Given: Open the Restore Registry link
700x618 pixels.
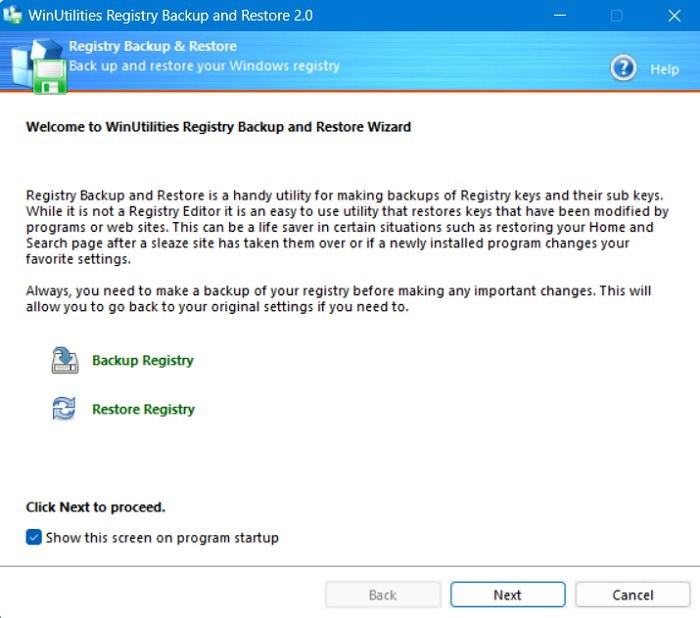Looking at the screenshot, I should [x=143, y=409].
